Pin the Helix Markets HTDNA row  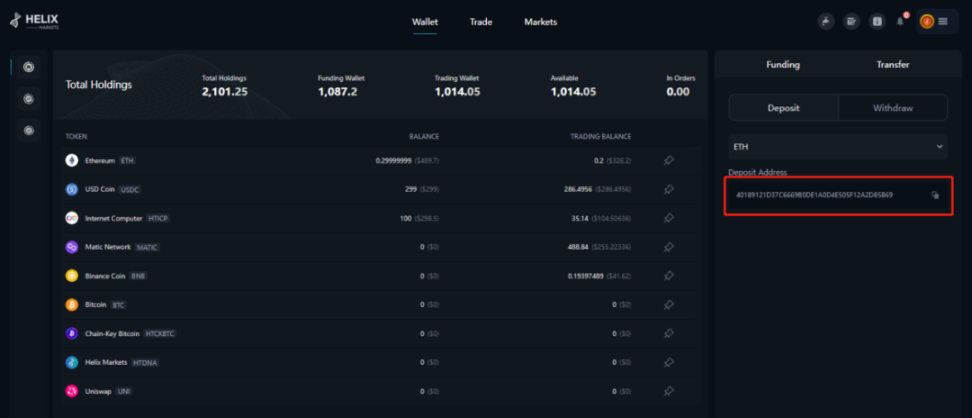coord(668,362)
